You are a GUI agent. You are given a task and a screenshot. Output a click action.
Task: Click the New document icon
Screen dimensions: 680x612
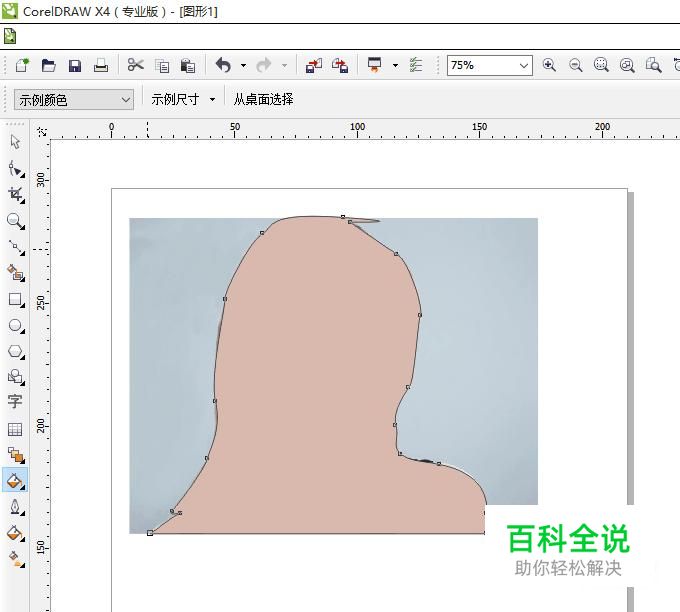coord(22,65)
